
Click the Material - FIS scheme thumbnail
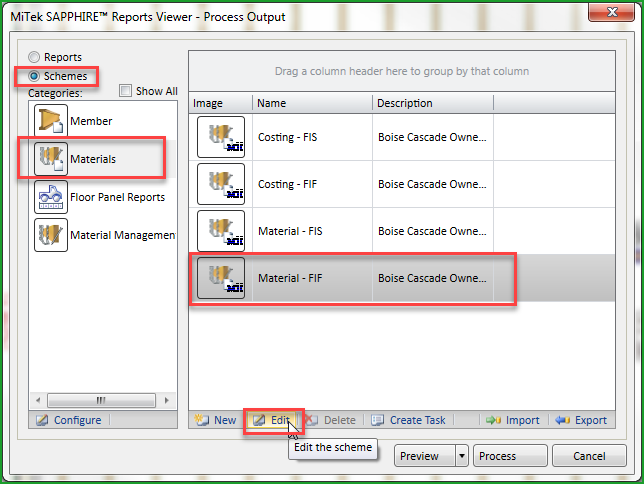tap(221, 231)
